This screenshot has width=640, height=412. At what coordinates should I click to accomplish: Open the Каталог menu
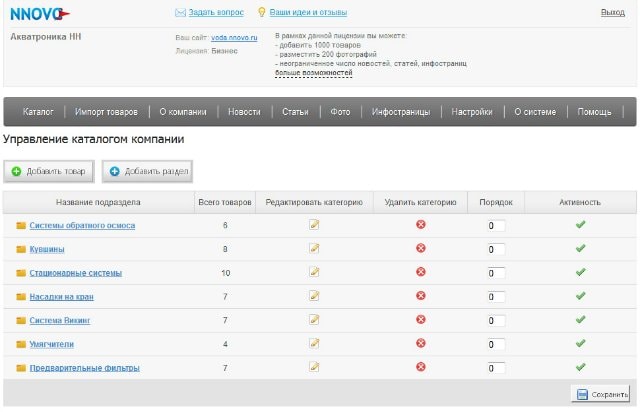pyautogui.click(x=38, y=112)
